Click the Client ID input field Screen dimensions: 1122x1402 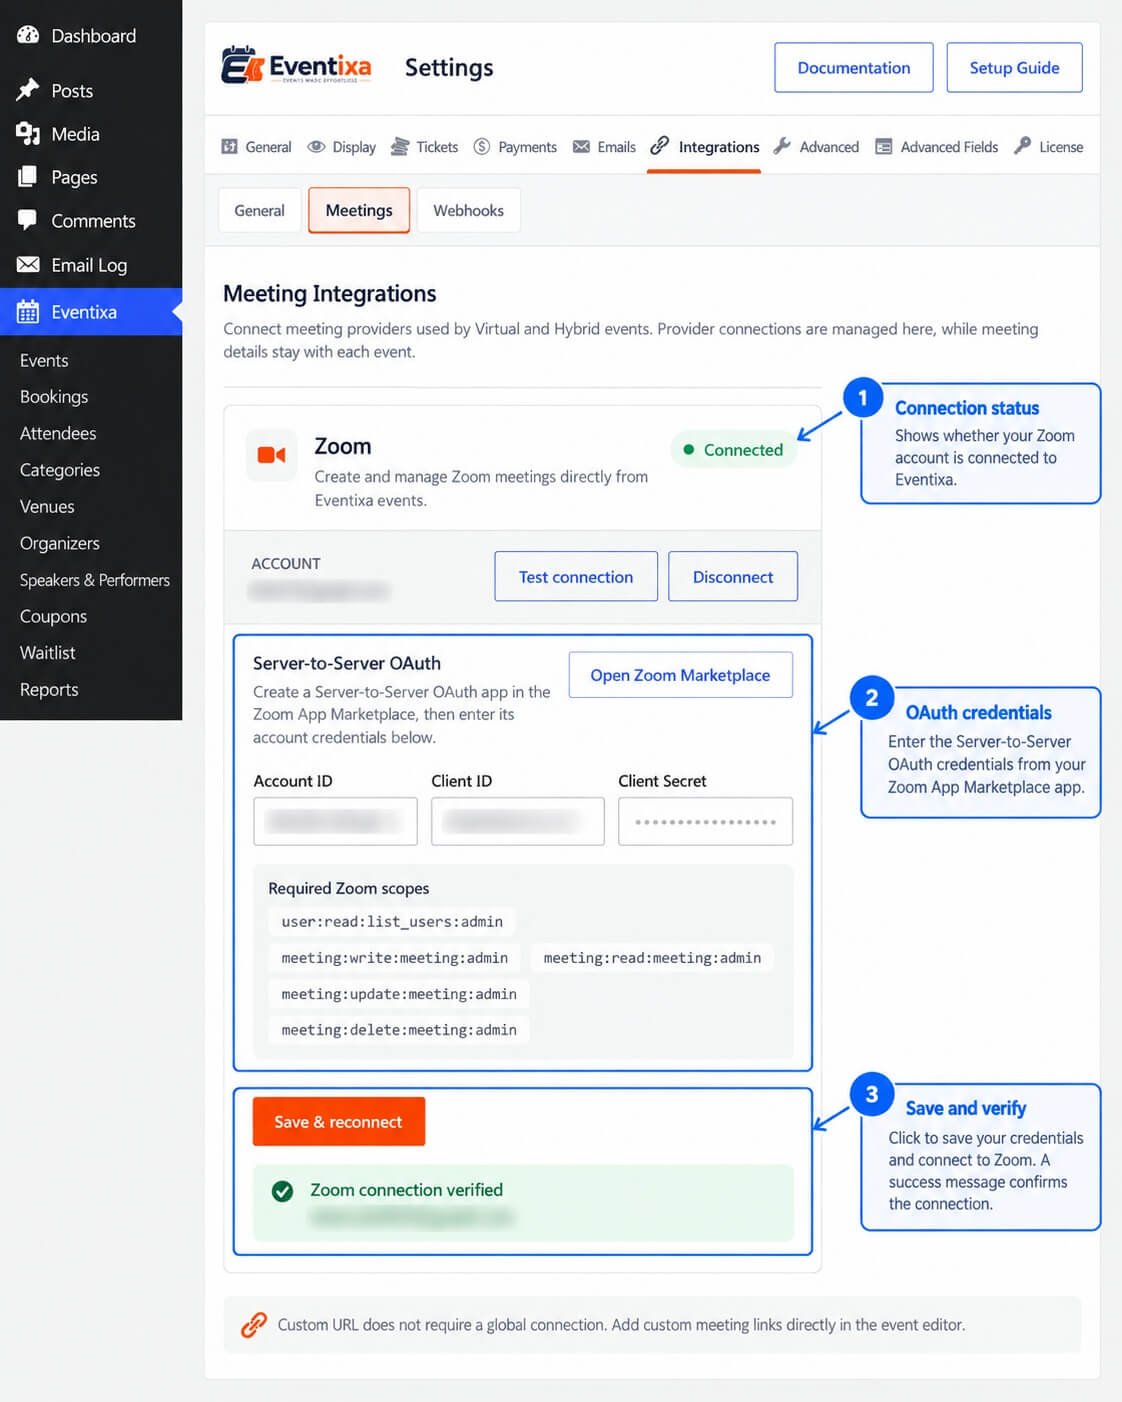pos(517,821)
